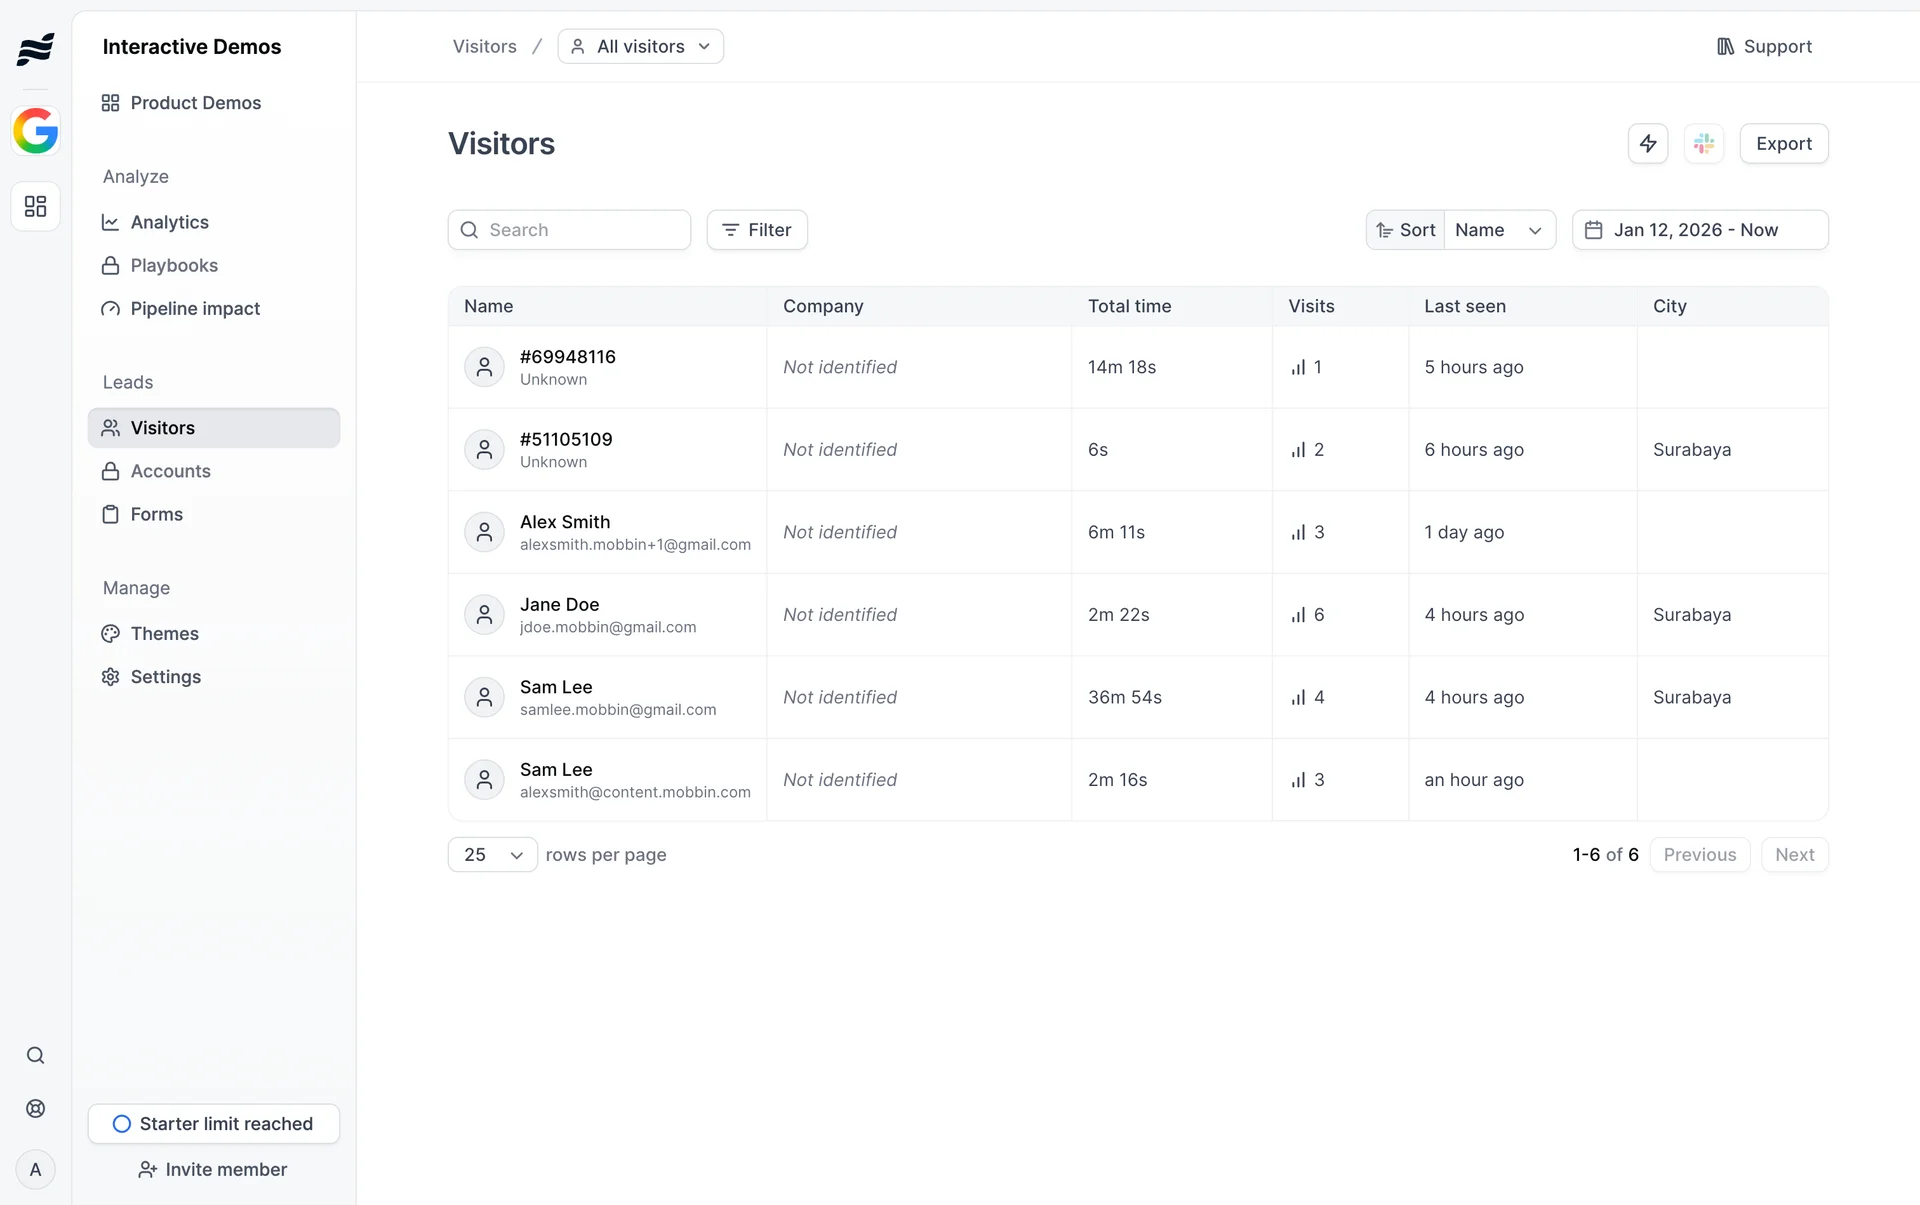Toggle the sort direction button

pos(1405,230)
